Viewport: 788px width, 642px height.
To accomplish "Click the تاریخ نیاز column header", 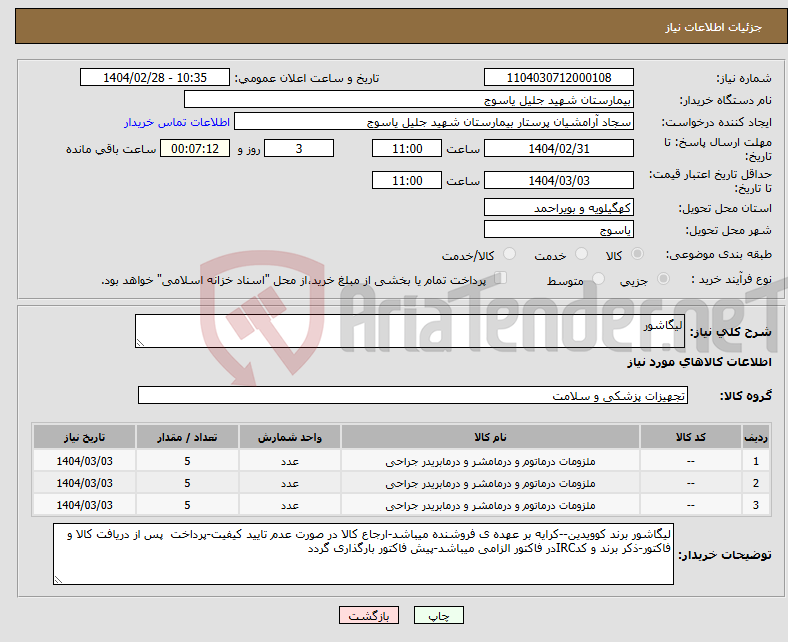I will click(x=84, y=437).
